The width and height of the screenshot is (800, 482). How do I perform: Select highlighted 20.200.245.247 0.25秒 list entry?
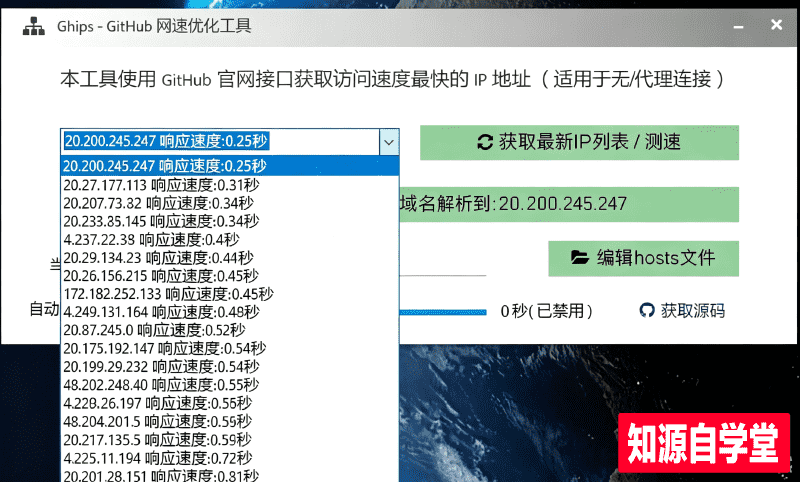230,166
